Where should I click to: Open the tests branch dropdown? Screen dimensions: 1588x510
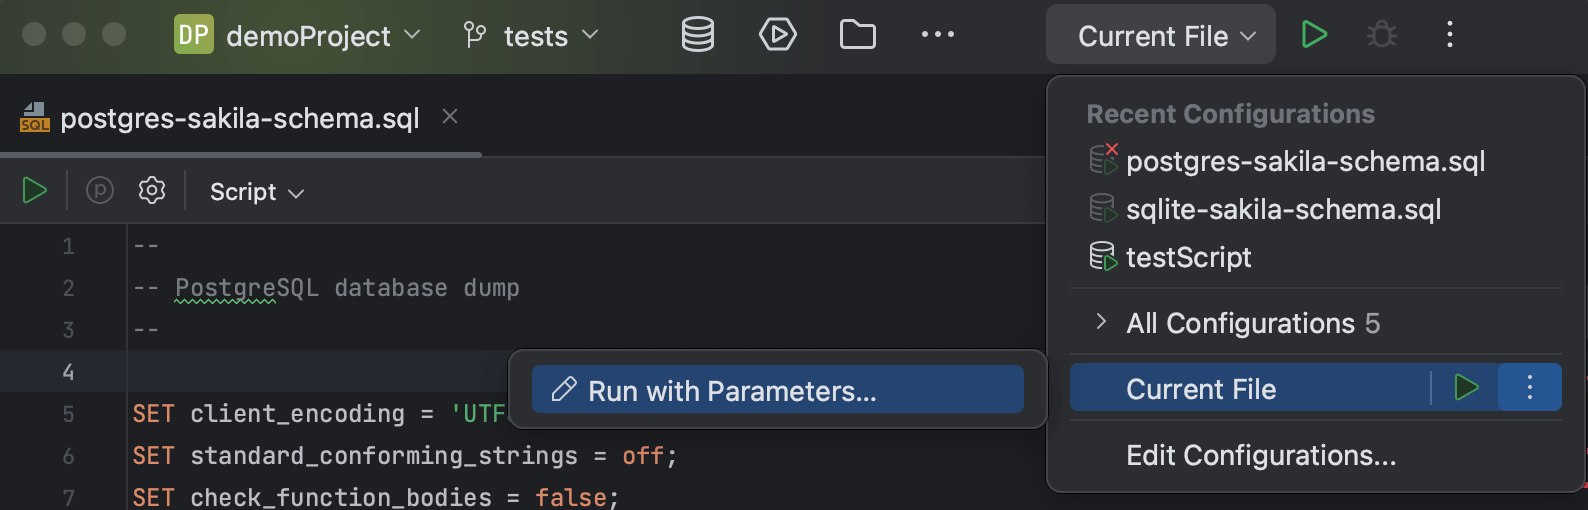[531, 36]
